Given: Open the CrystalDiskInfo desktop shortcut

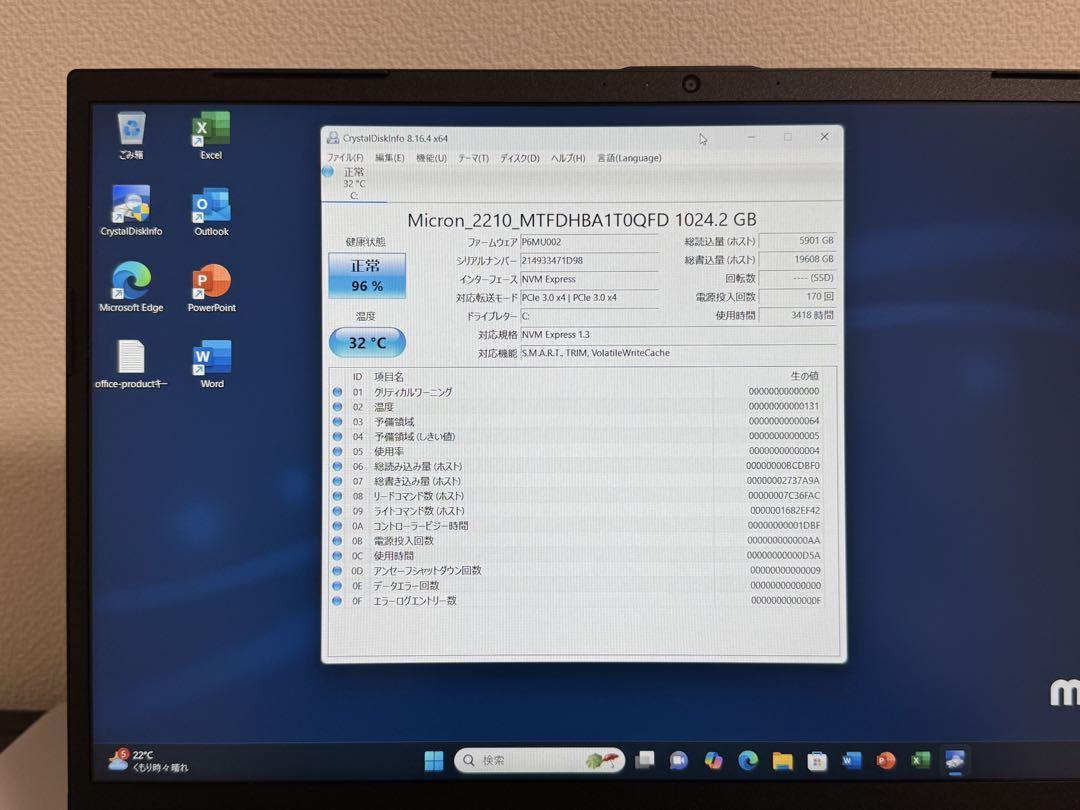Looking at the screenshot, I should pos(131,211).
